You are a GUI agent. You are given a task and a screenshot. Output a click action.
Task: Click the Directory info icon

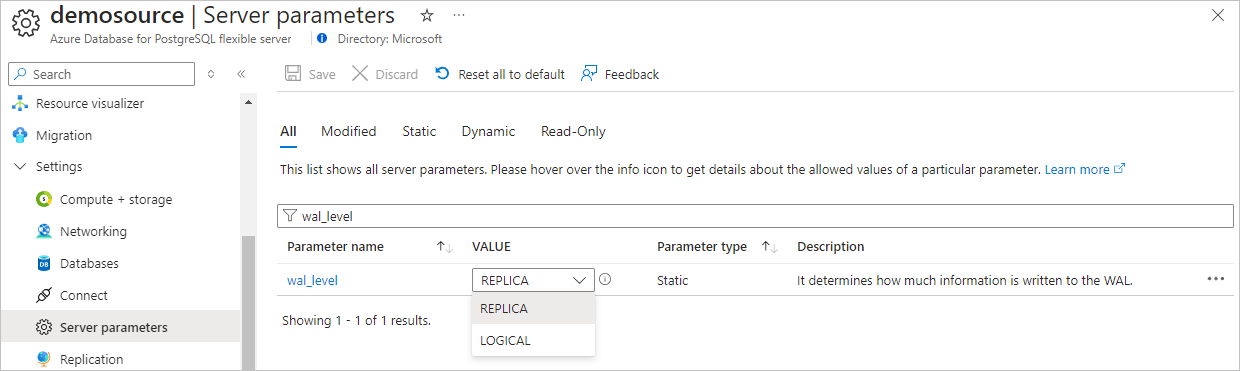(x=322, y=39)
